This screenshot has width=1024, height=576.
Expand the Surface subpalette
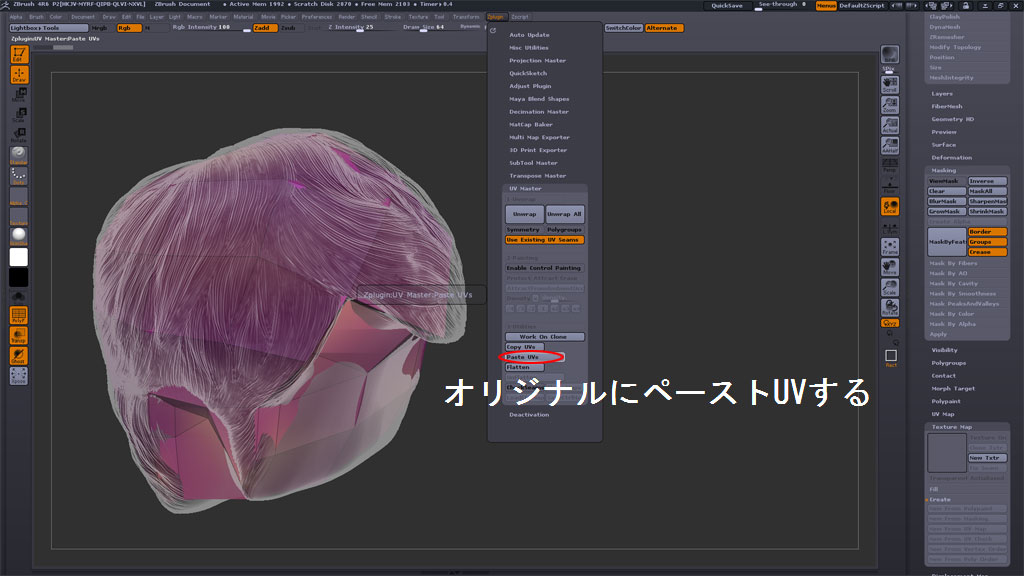click(944, 145)
